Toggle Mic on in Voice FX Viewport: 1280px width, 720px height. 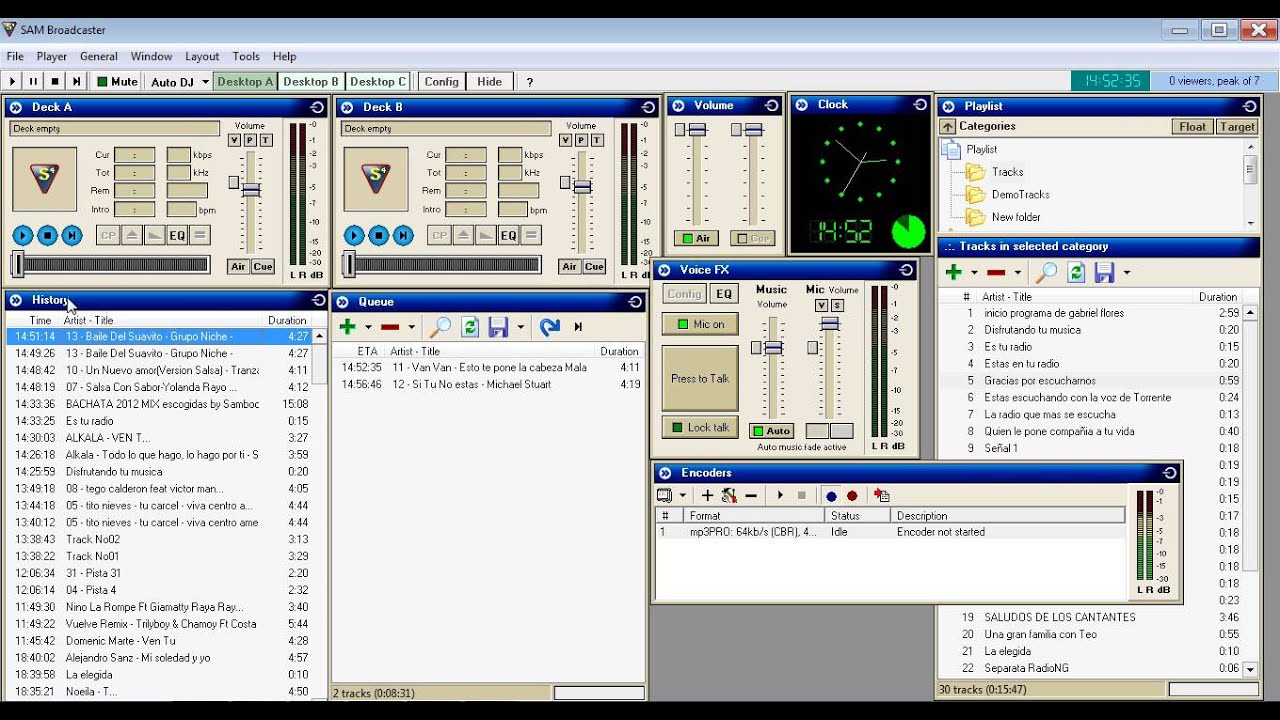(x=700, y=324)
